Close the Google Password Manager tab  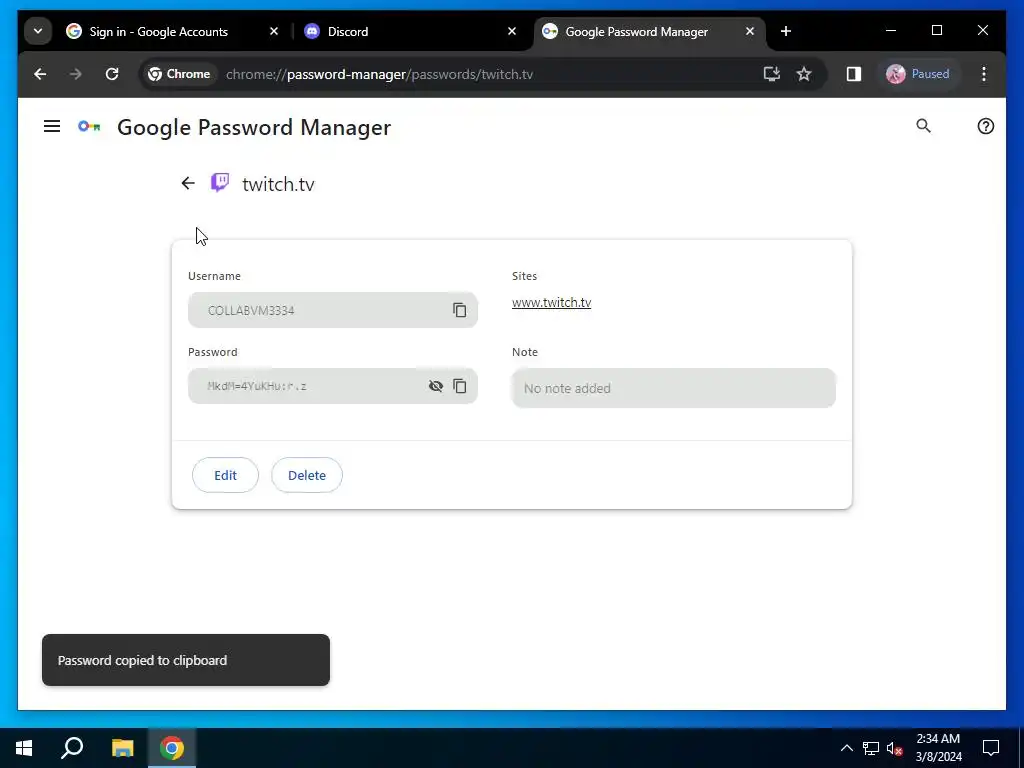tap(750, 31)
